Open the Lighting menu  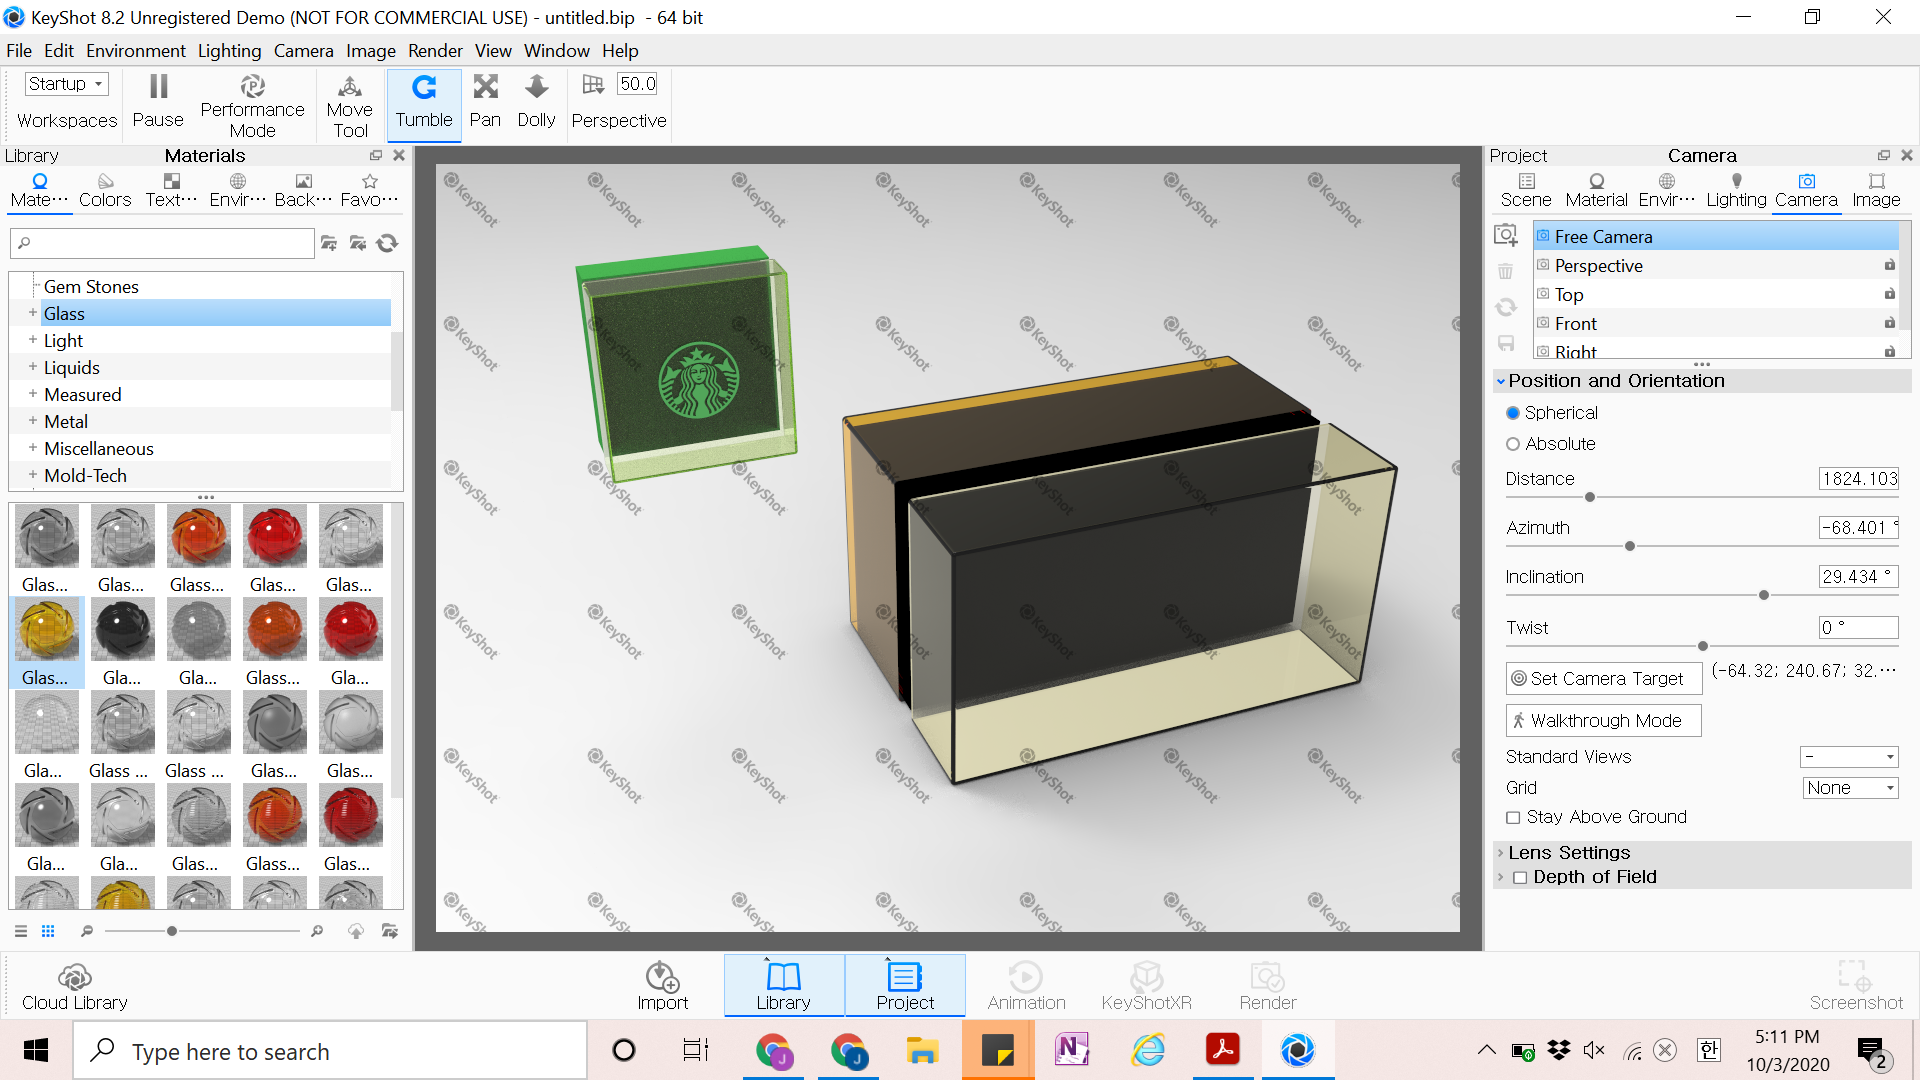click(229, 51)
